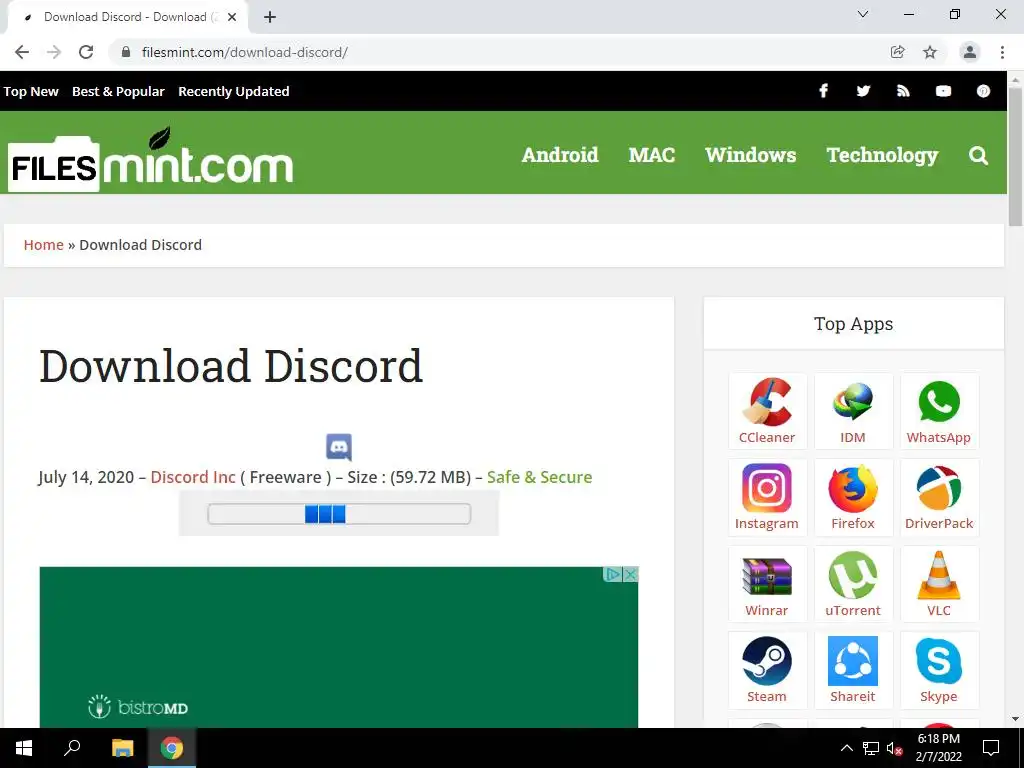
Task: Click the page vertical scrollbar thumb
Action: (x=1016, y=157)
